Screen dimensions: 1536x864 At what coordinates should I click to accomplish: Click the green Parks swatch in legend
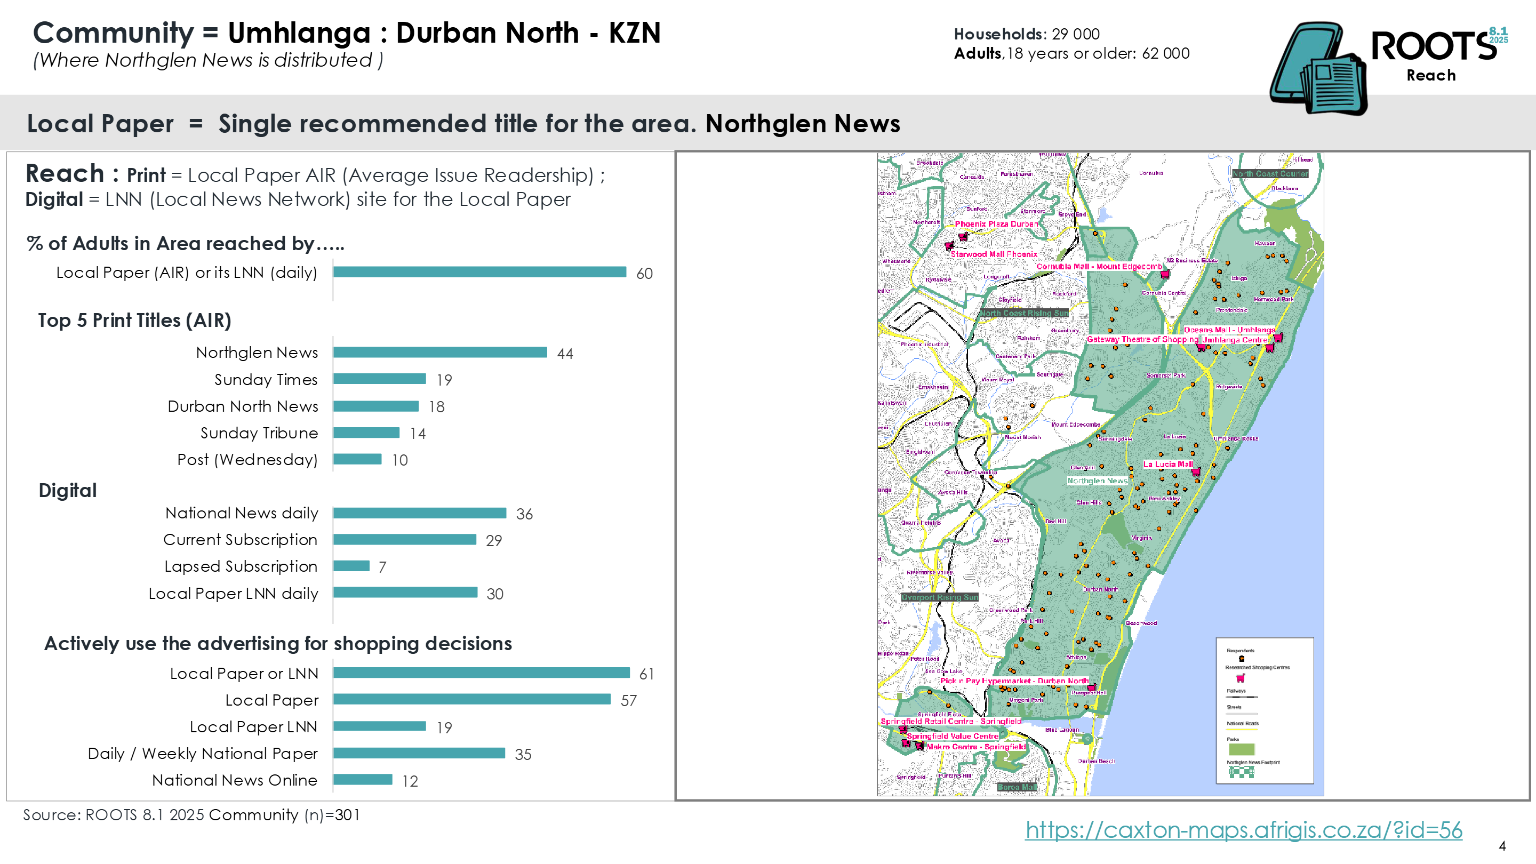point(1241,749)
